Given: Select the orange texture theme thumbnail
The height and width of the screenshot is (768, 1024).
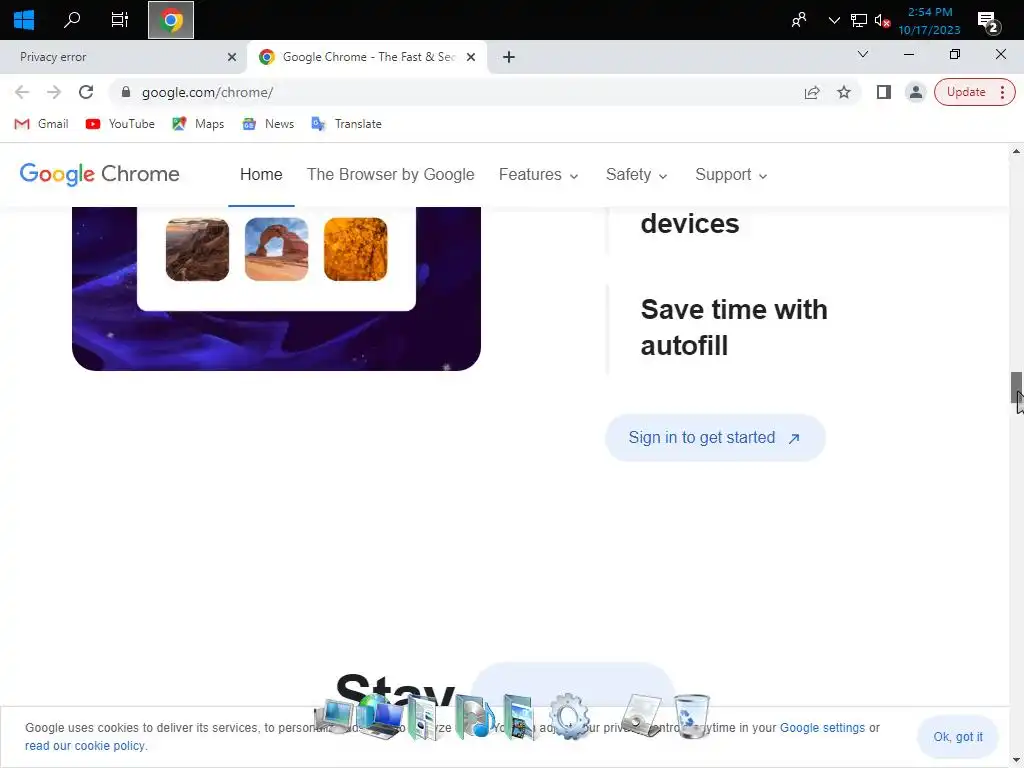Looking at the screenshot, I should tap(355, 249).
